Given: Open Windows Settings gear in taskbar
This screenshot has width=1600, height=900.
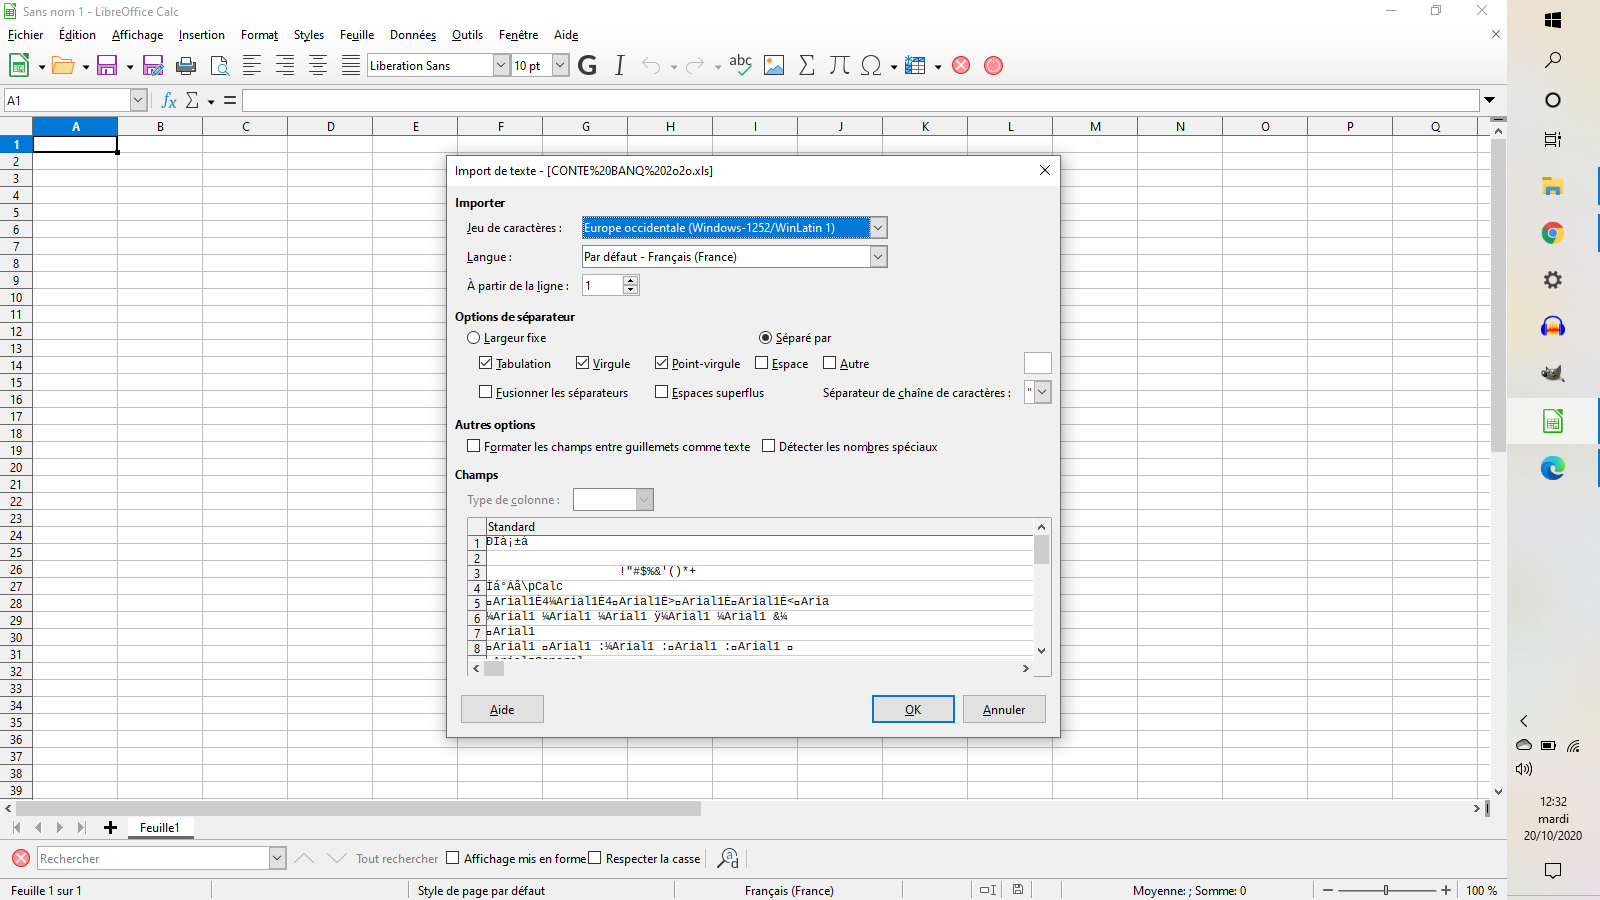Looking at the screenshot, I should pyautogui.click(x=1553, y=280).
